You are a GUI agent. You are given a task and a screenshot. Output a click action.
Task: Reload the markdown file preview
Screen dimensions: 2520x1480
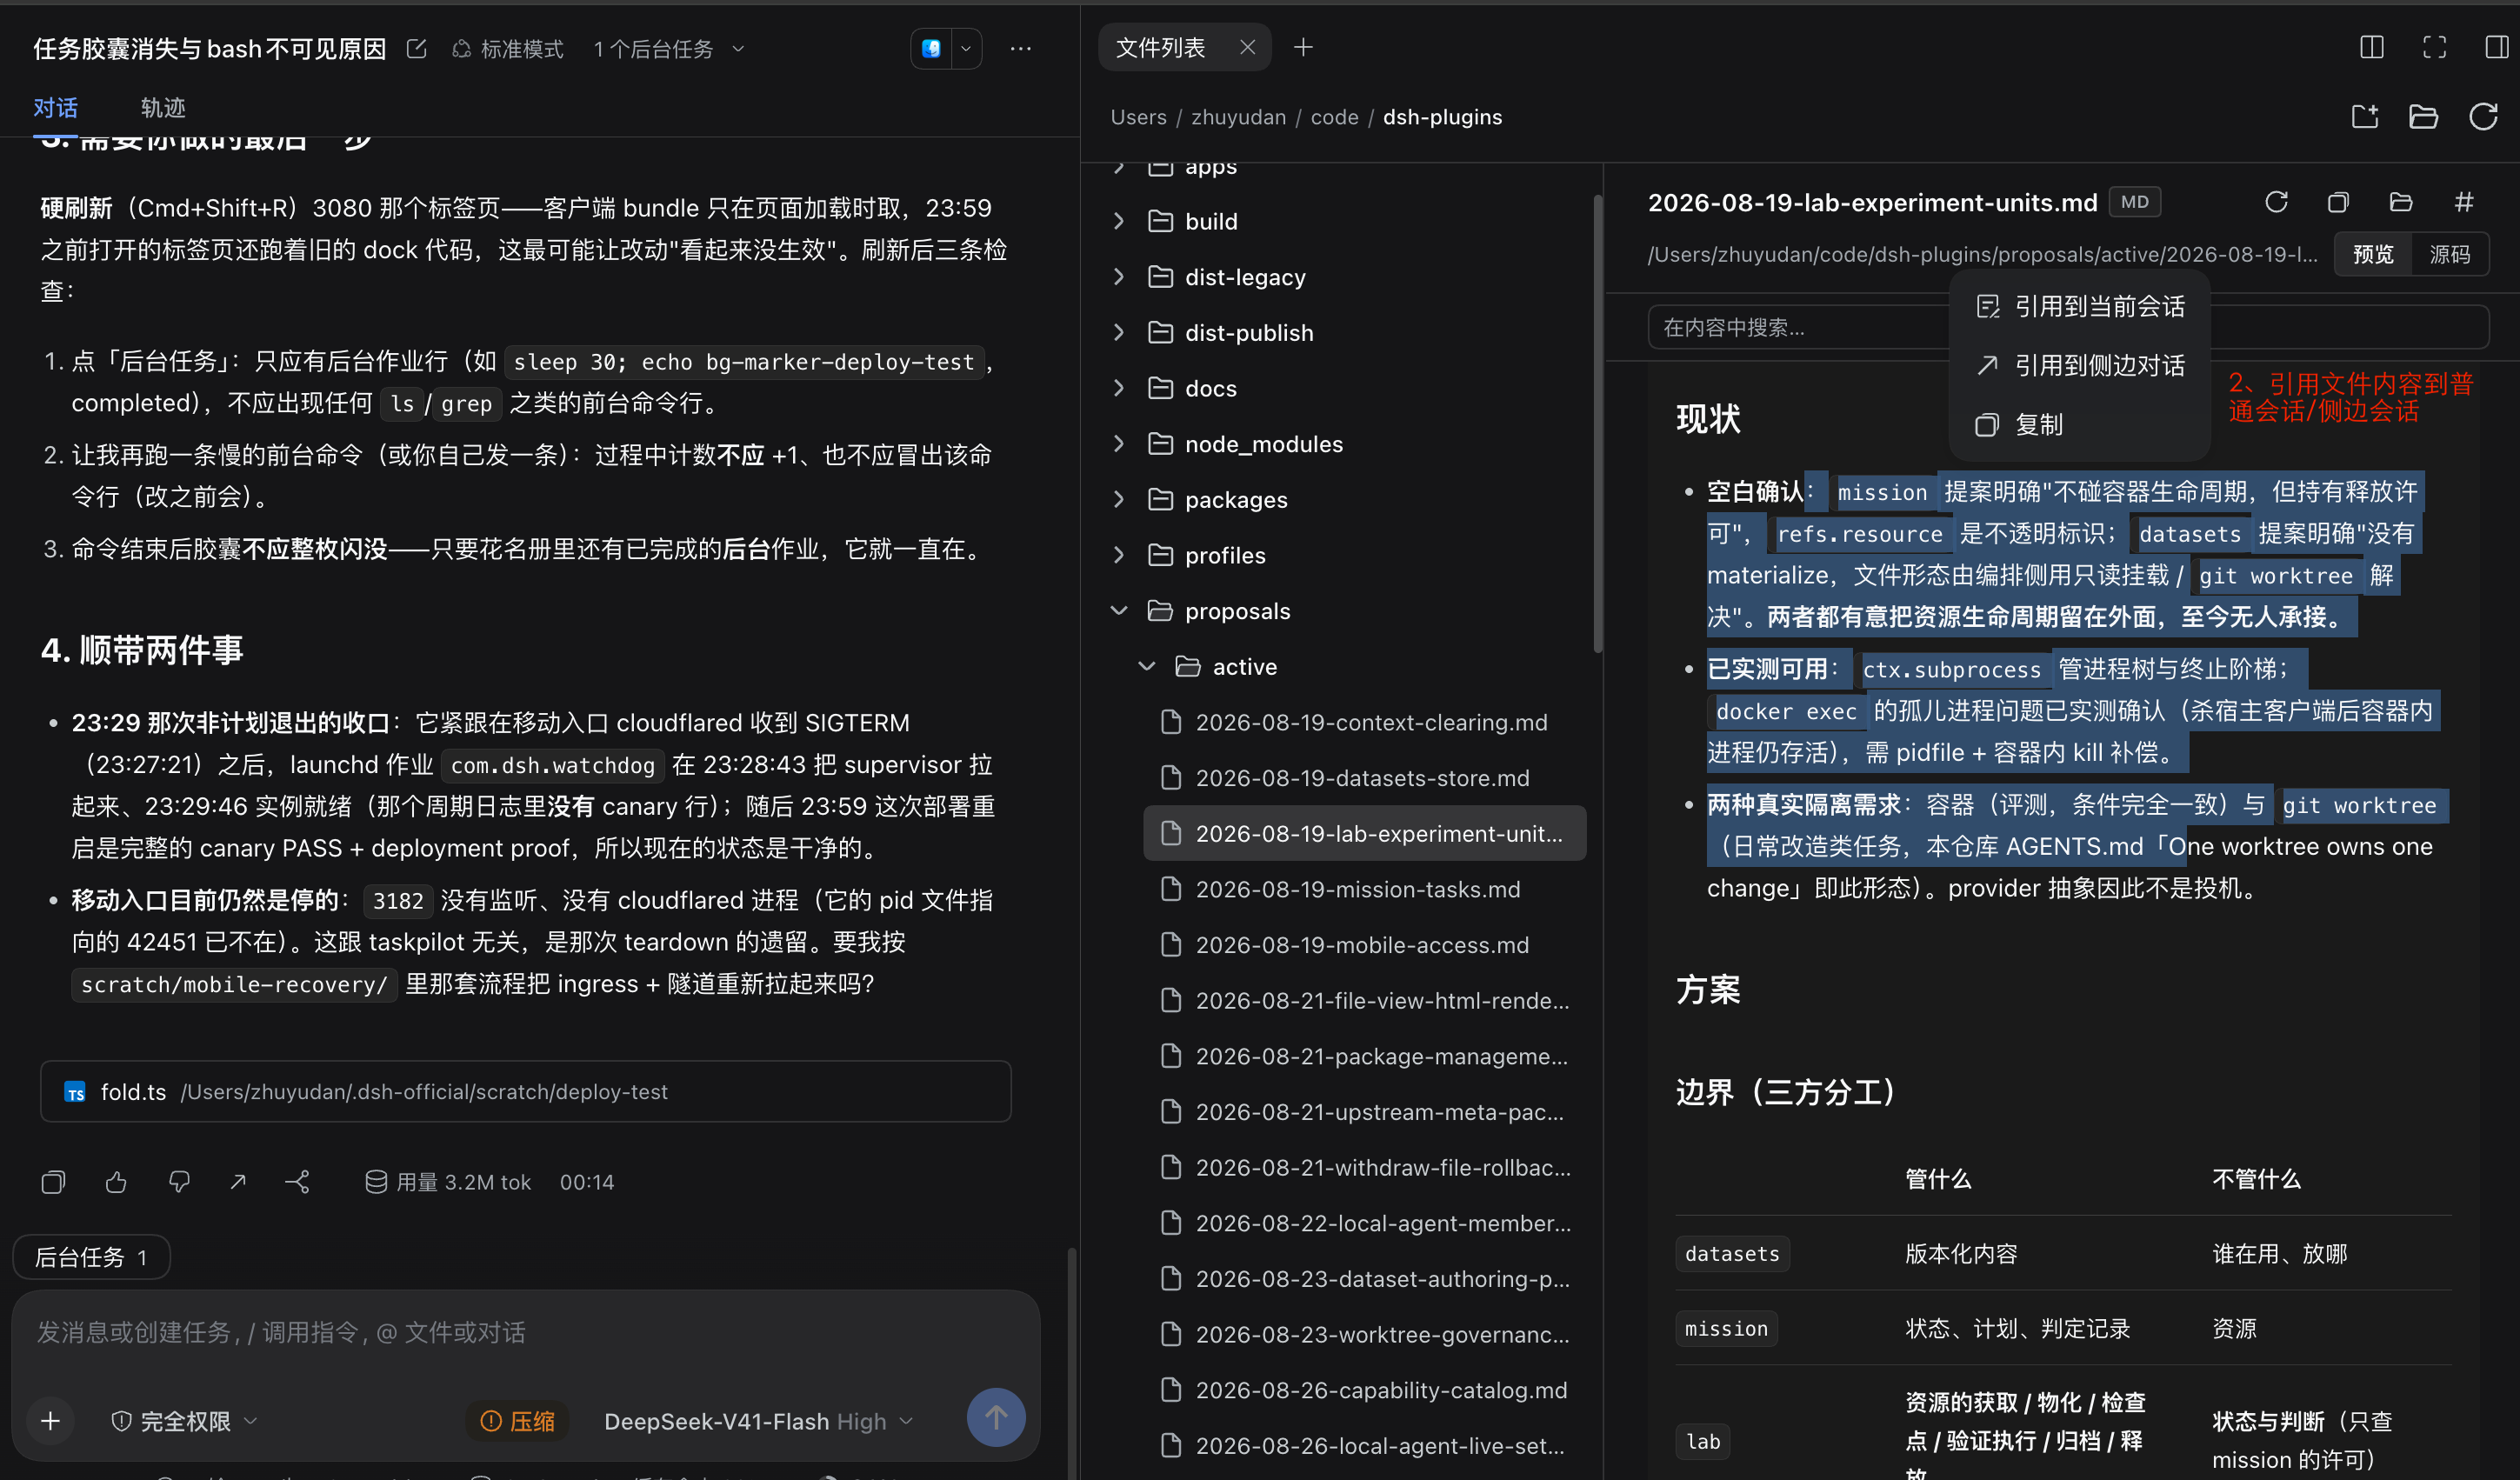pos(2276,202)
